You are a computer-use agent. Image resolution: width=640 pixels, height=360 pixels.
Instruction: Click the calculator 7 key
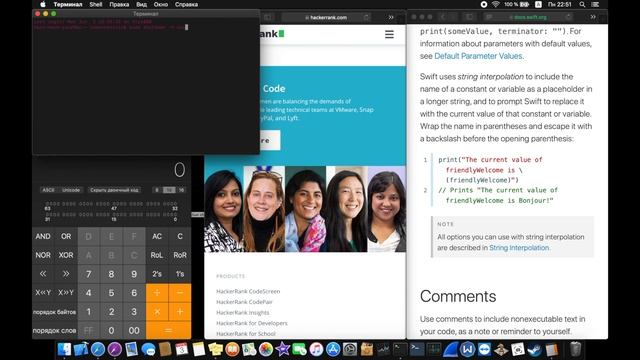(x=89, y=274)
